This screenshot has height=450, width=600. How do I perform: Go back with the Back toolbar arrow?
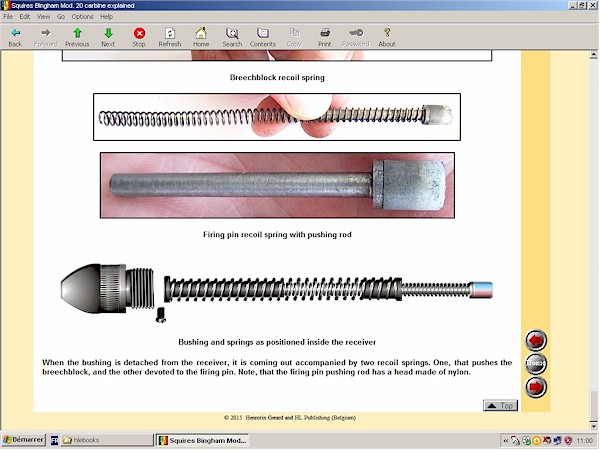point(15,37)
